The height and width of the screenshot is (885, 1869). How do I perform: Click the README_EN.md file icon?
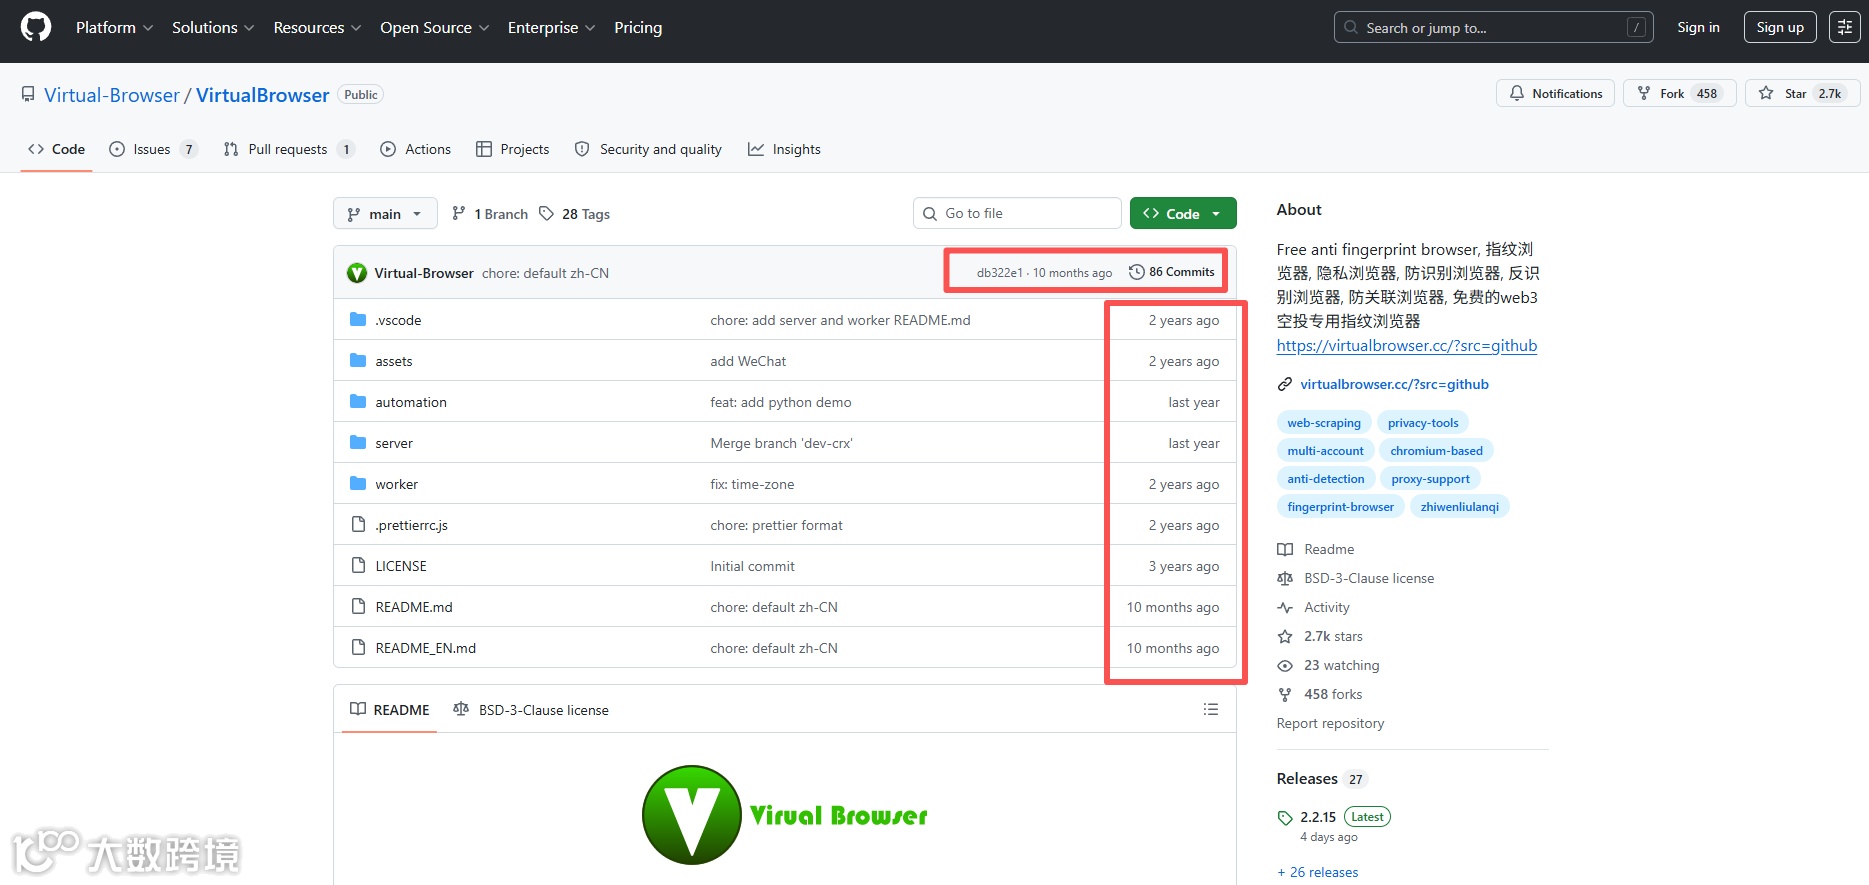pyautogui.click(x=358, y=648)
